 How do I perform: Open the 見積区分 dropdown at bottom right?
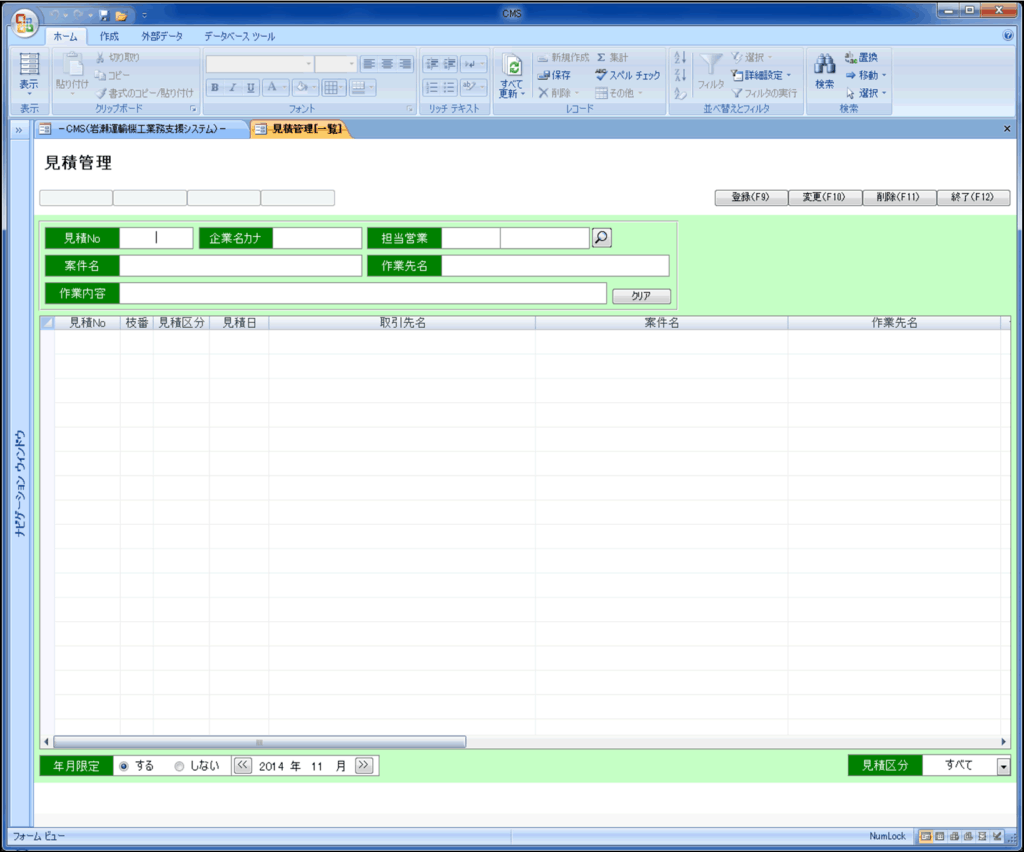1003,766
